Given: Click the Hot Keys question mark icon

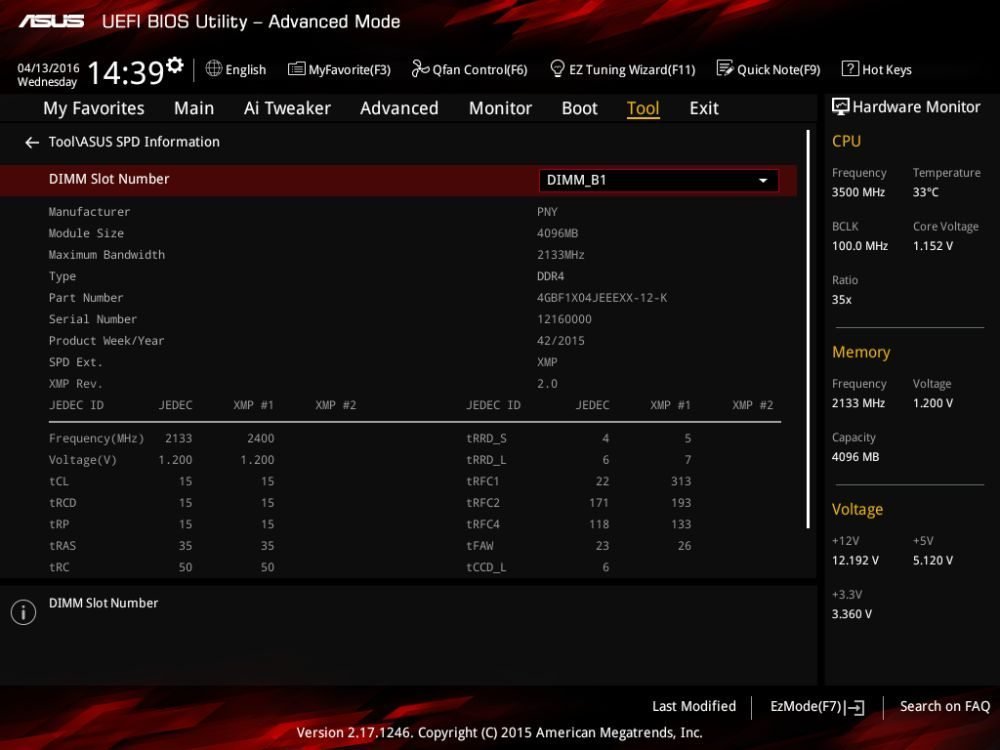Looking at the screenshot, I should (849, 68).
